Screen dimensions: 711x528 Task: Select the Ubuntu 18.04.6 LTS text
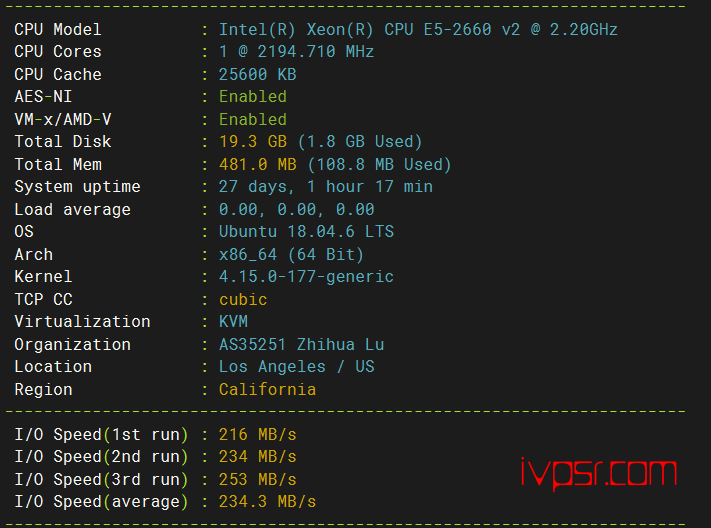click(x=306, y=232)
